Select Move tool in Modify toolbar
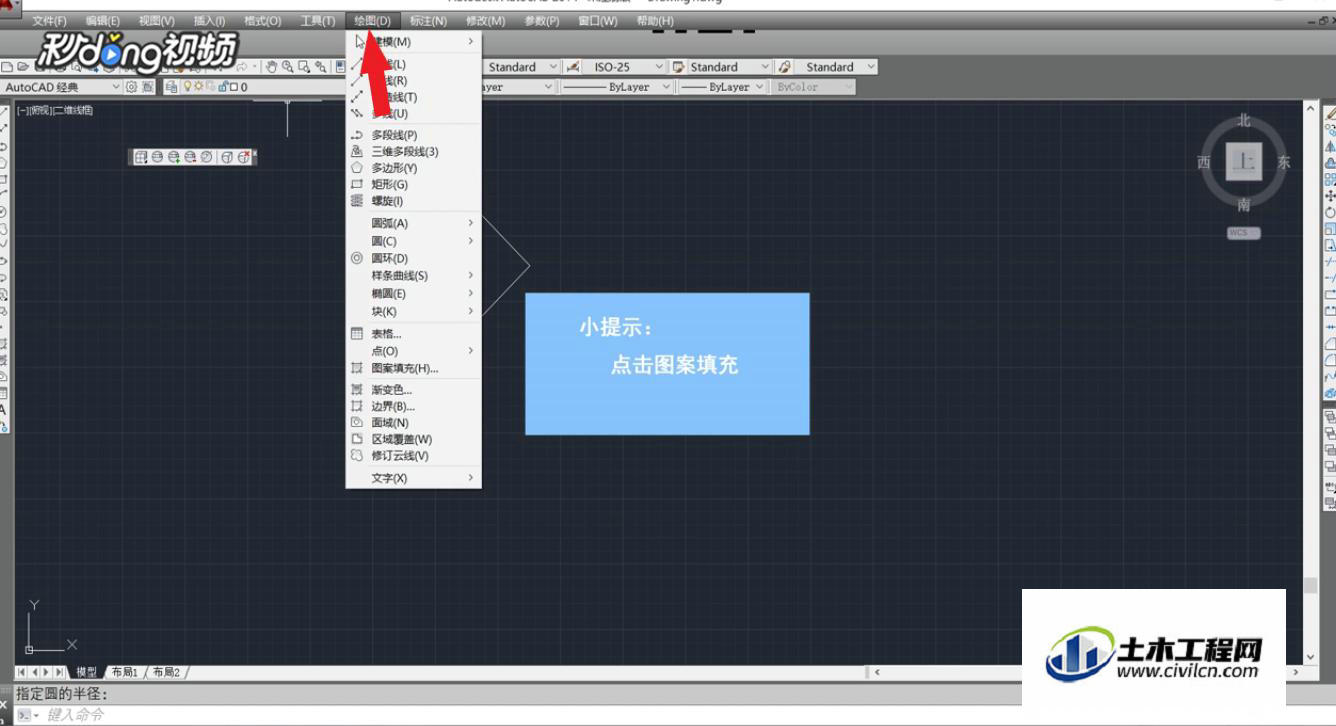The image size is (1336, 726). coord(1329,196)
